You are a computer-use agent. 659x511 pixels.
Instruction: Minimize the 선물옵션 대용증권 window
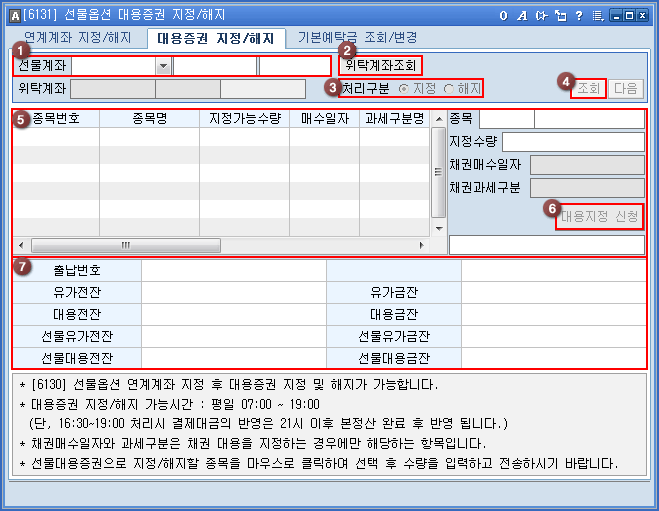click(x=616, y=16)
